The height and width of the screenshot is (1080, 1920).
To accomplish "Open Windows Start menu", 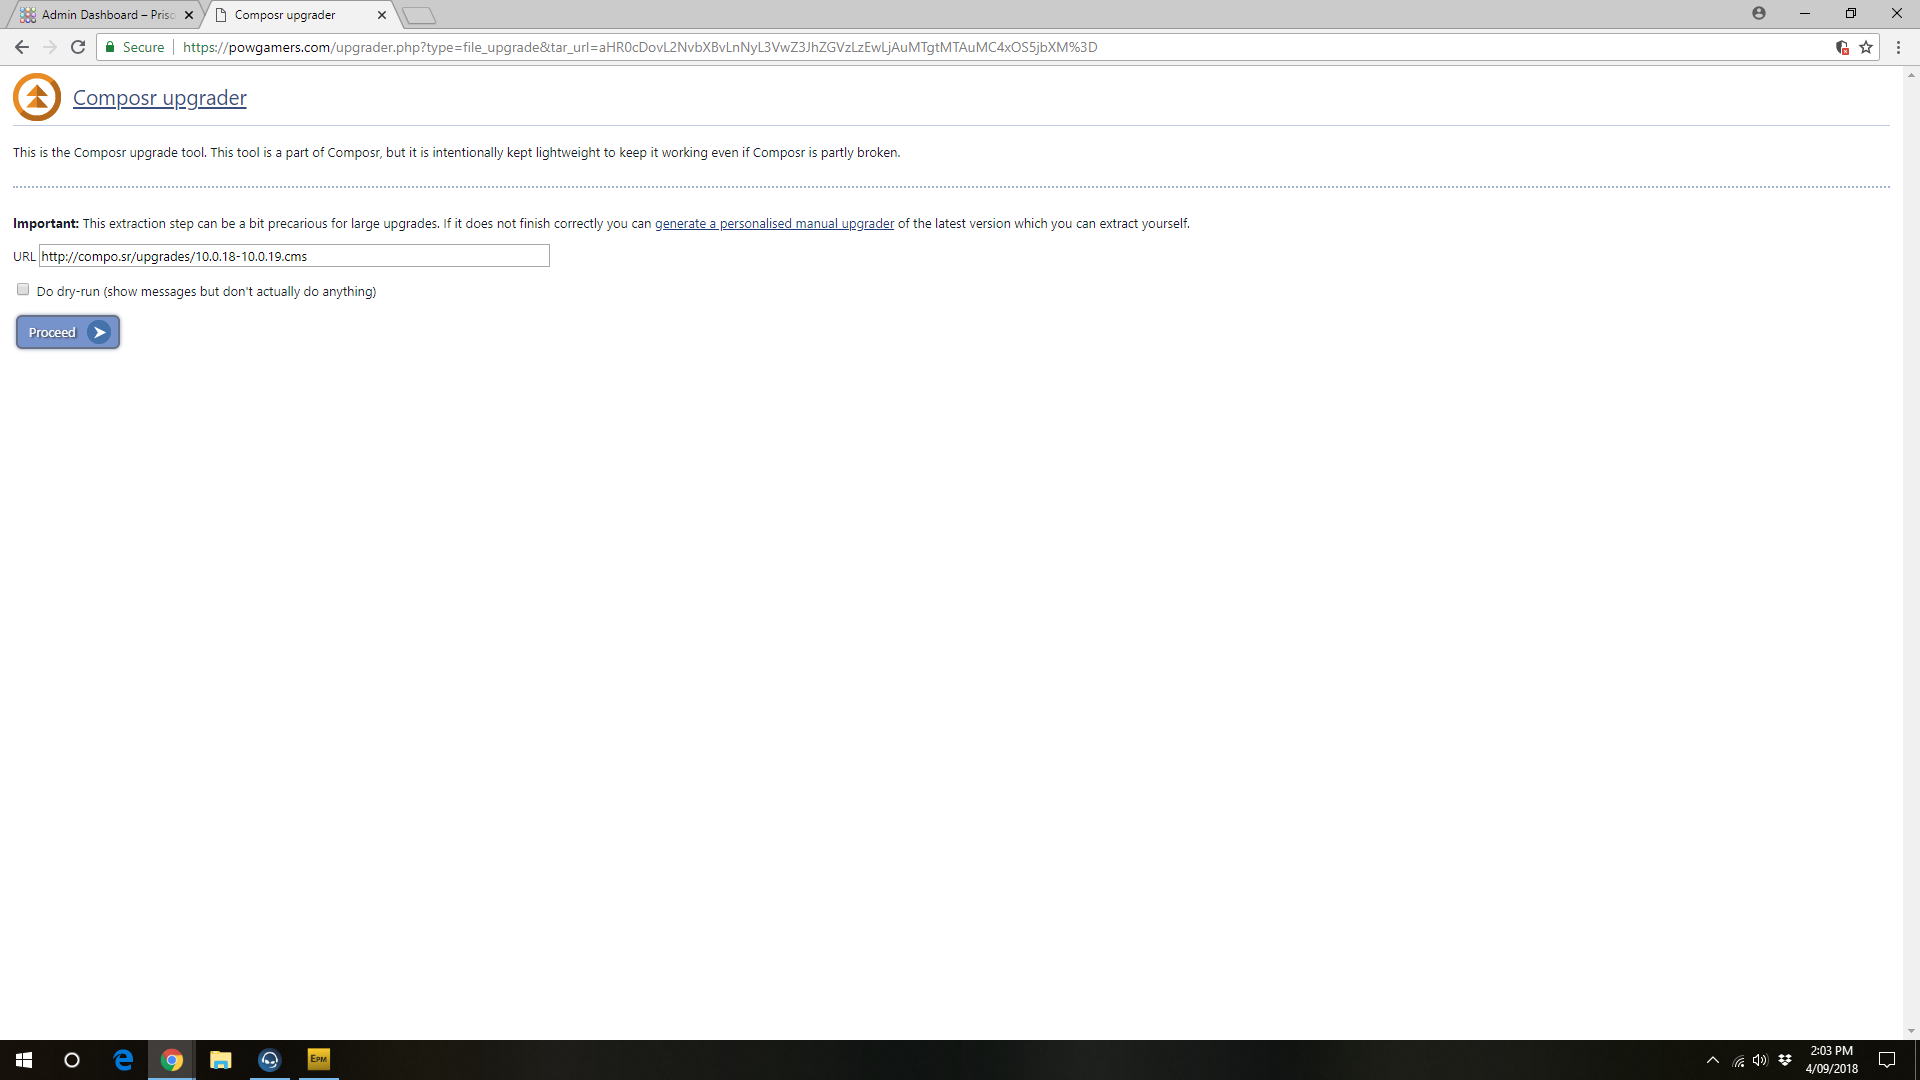I will [x=24, y=1060].
